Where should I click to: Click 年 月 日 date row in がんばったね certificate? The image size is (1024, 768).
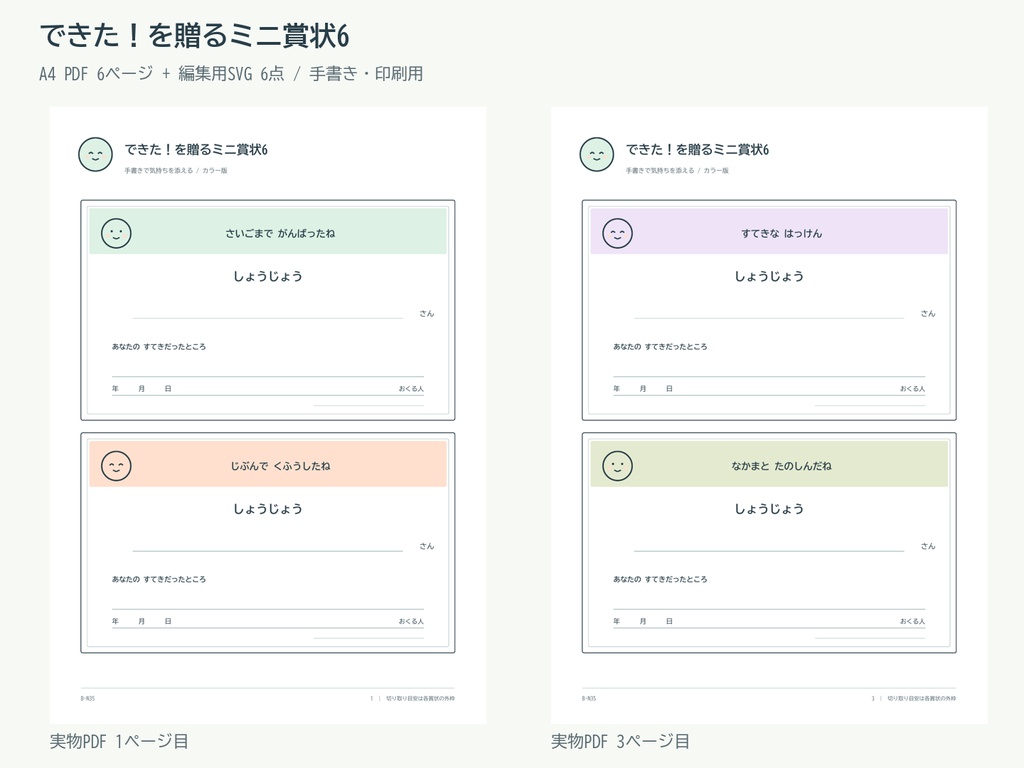[x=142, y=389]
